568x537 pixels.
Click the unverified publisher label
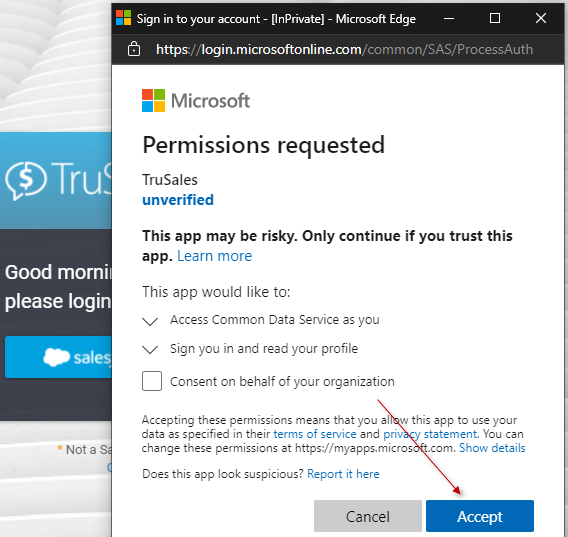tap(178, 200)
